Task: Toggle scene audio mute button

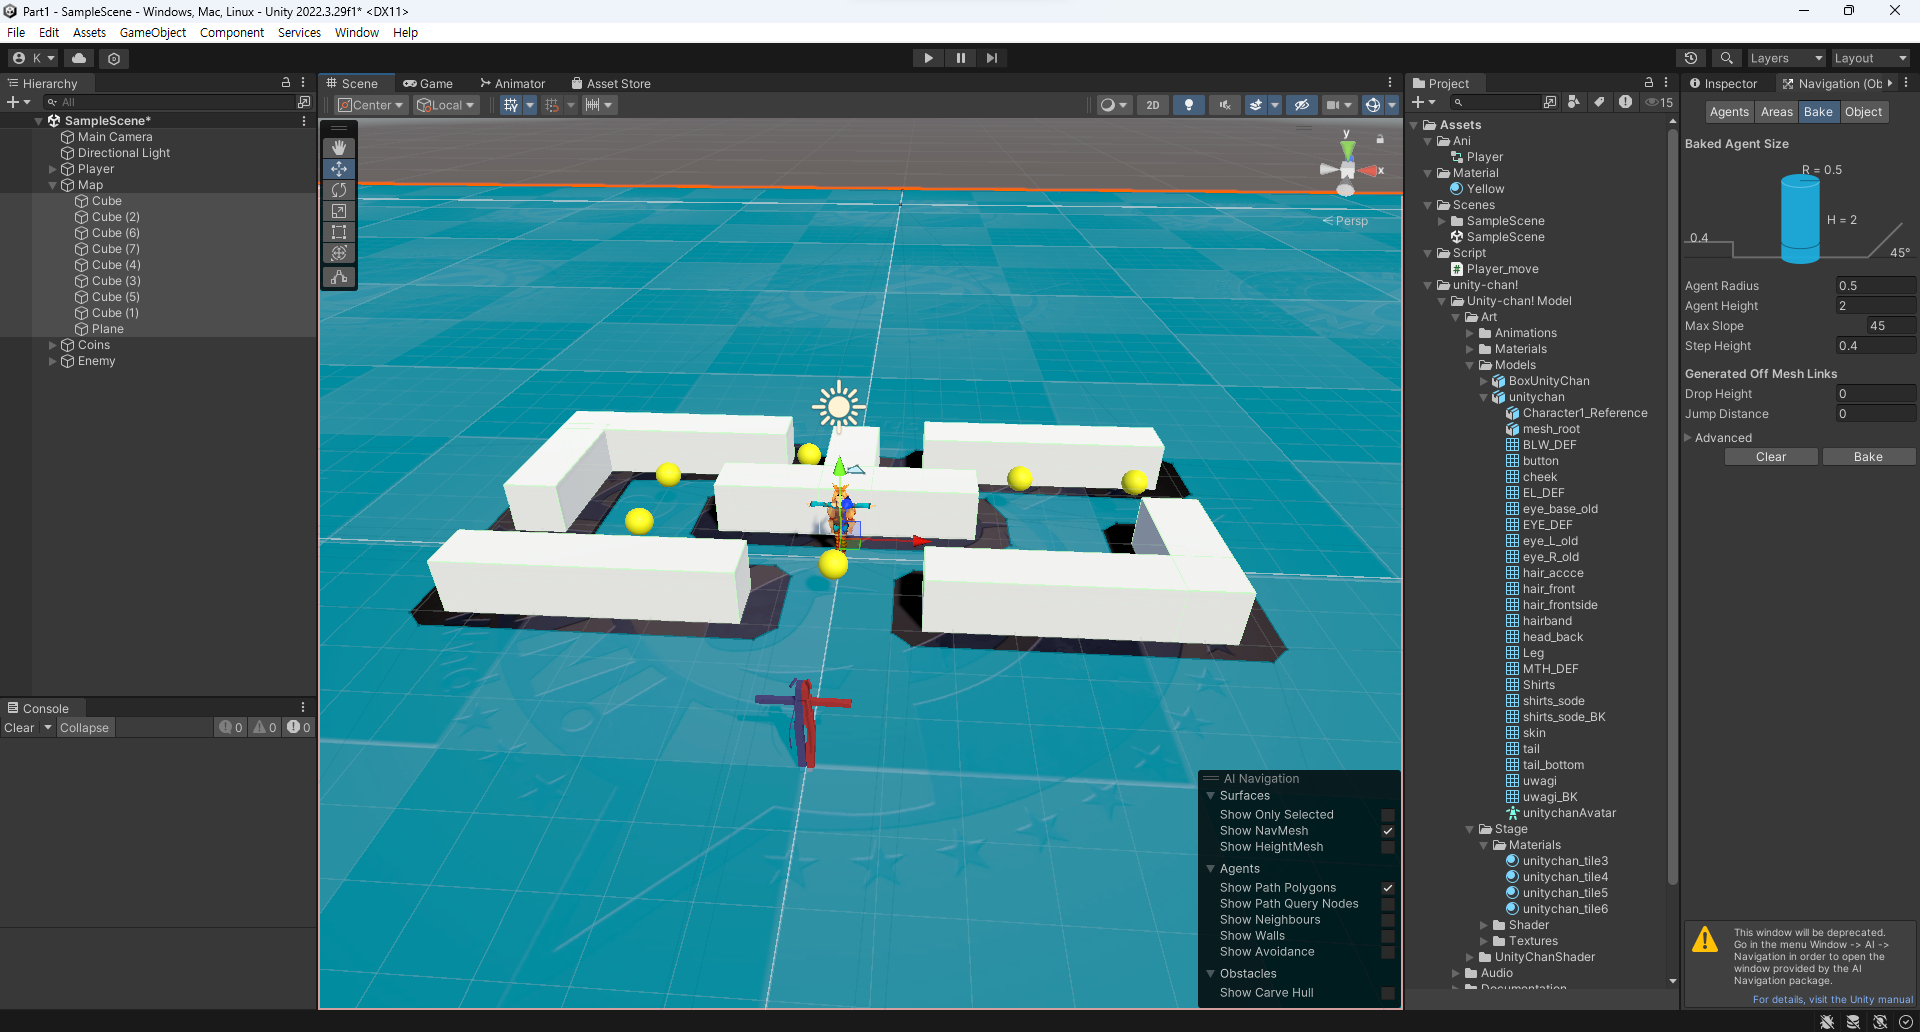Action: (1224, 105)
